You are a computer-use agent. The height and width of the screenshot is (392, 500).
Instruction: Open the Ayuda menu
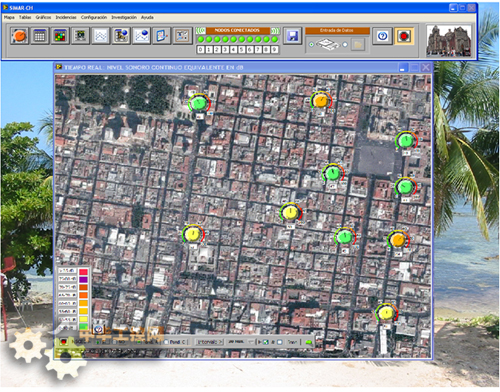[x=147, y=17]
